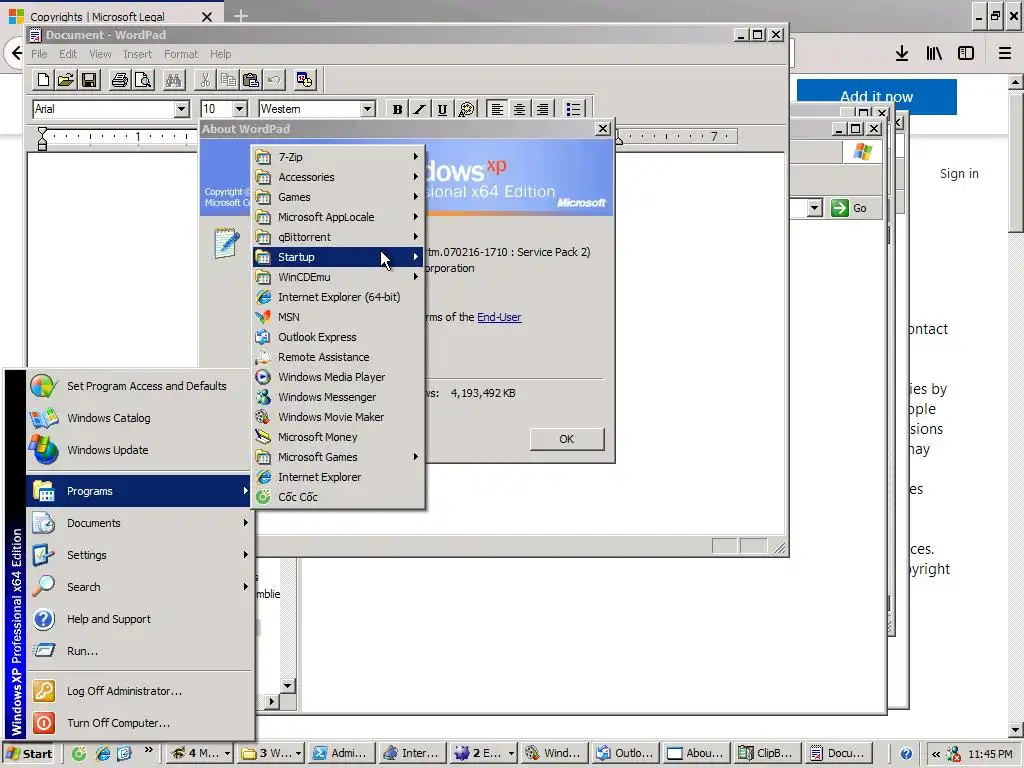Open the End-User license link
The image size is (1024, 768).
(x=499, y=317)
